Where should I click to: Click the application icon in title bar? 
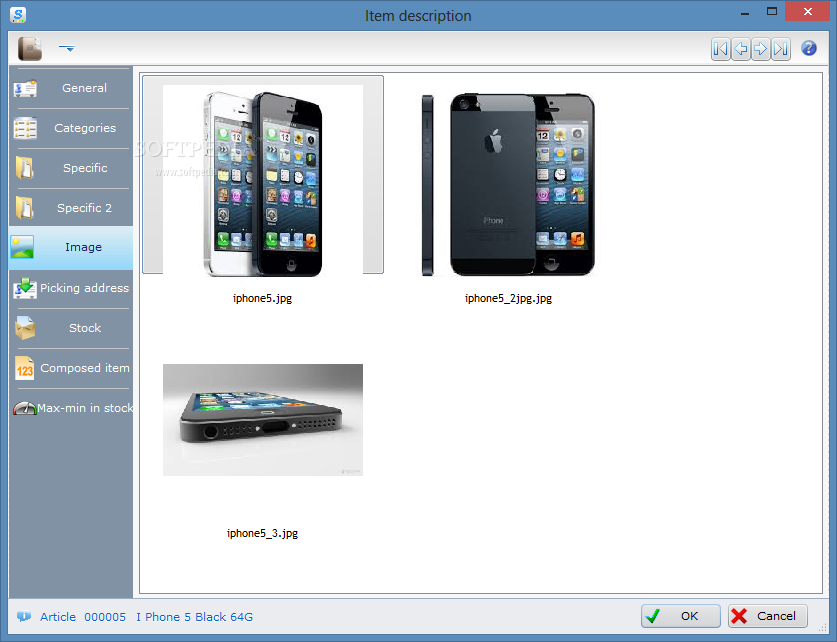(18, 15)
